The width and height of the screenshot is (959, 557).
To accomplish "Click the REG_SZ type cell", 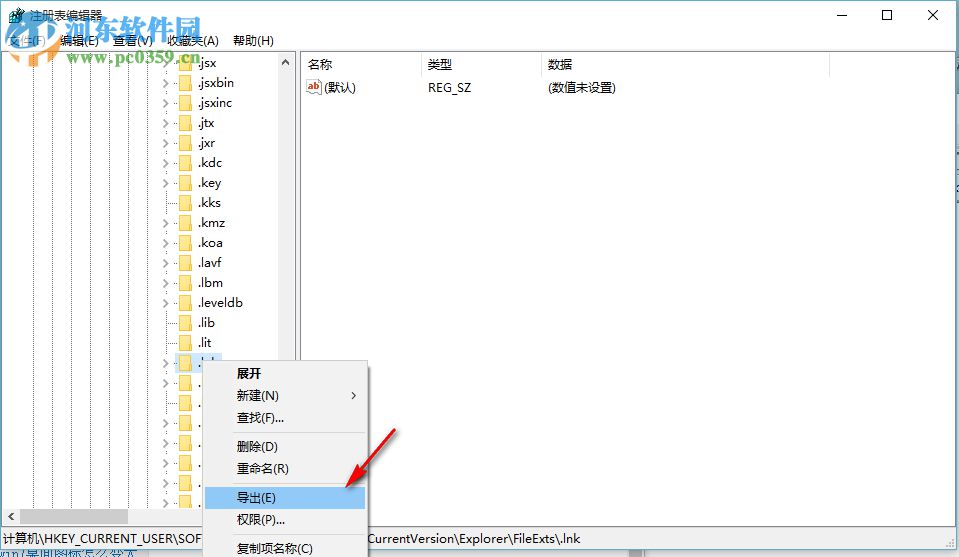I will click(450, 87).
